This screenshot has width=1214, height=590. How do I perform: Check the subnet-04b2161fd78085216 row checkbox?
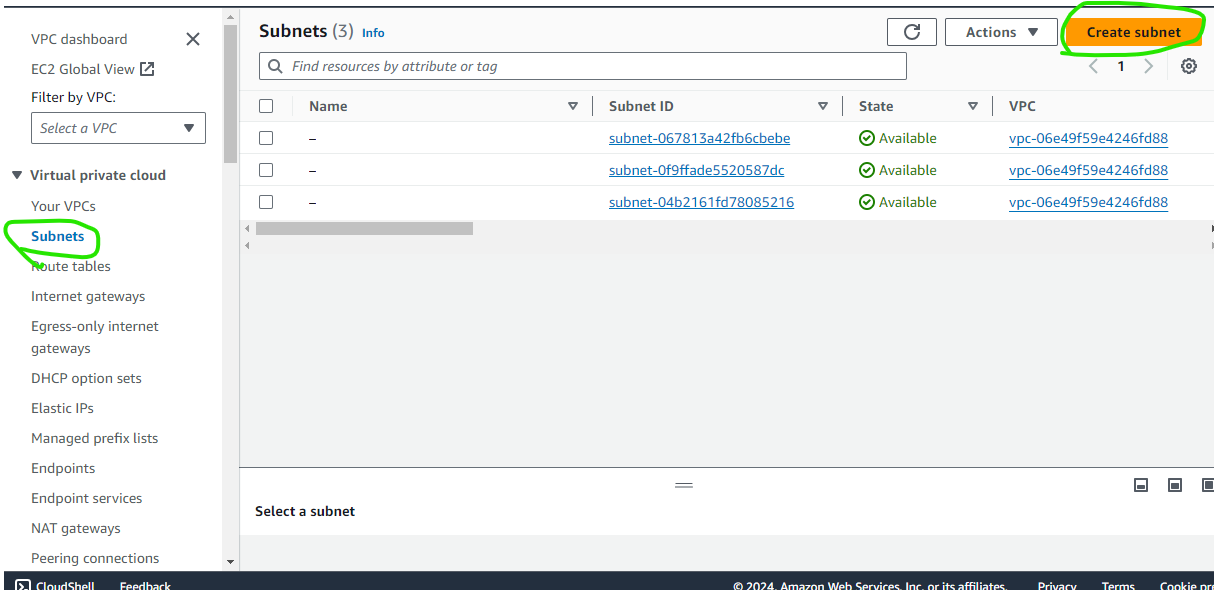266,202
